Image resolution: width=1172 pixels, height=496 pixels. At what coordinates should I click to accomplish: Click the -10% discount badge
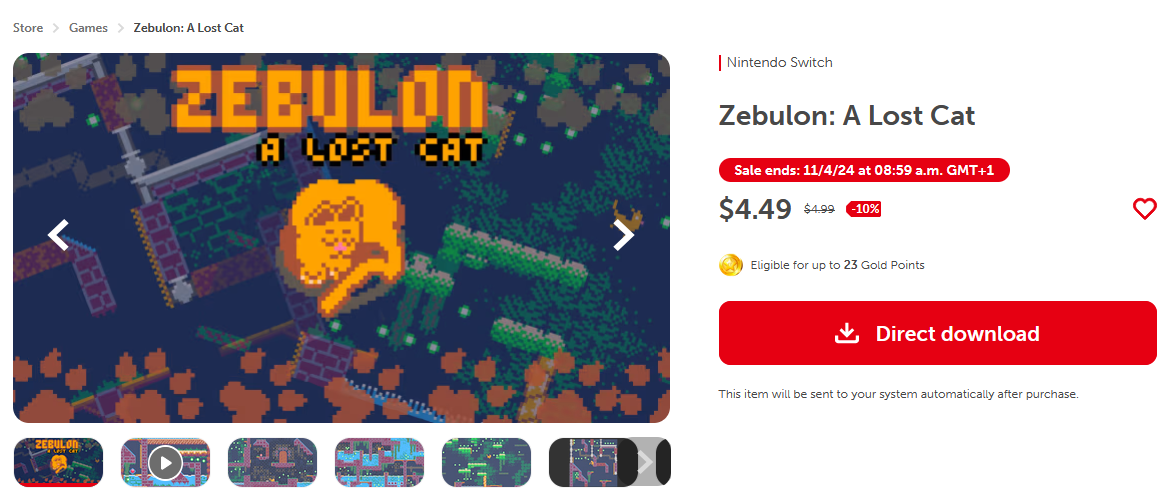click(x=863, y=209)
